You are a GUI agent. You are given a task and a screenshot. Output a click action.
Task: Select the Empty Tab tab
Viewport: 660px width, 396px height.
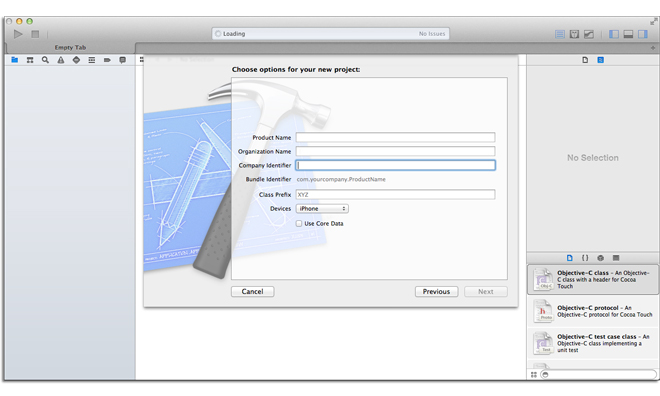click(x=70, y=48)
